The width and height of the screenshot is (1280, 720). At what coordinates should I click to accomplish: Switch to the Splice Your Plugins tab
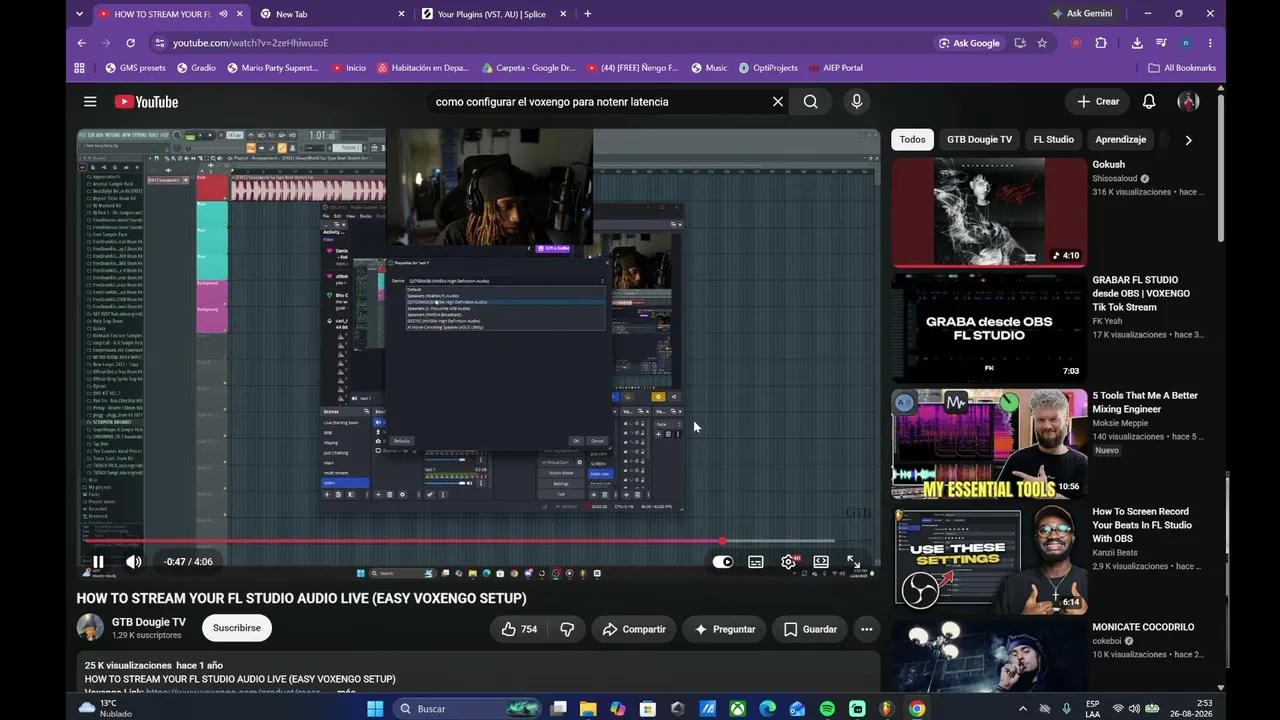[x=490, y=14]
